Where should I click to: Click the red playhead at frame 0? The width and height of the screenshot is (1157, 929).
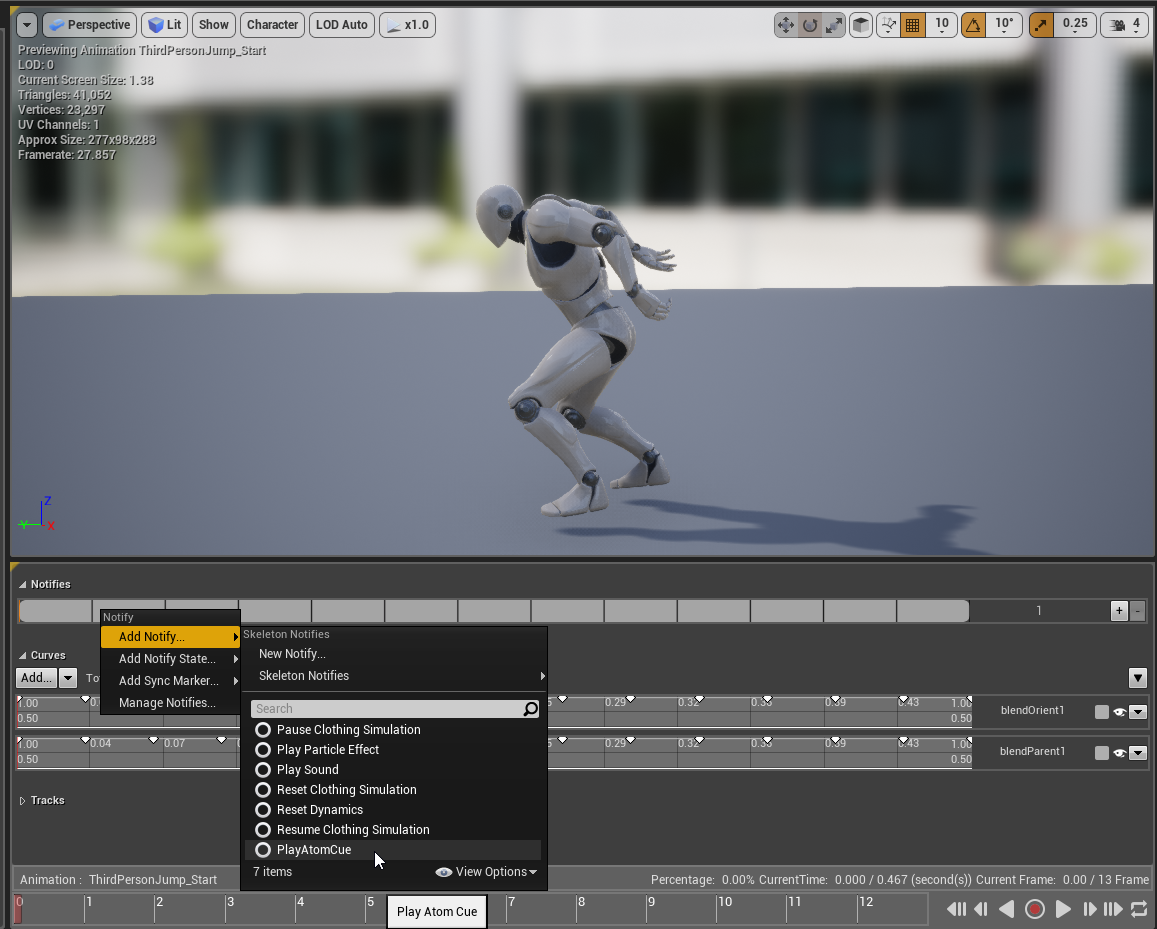[18, 908]
